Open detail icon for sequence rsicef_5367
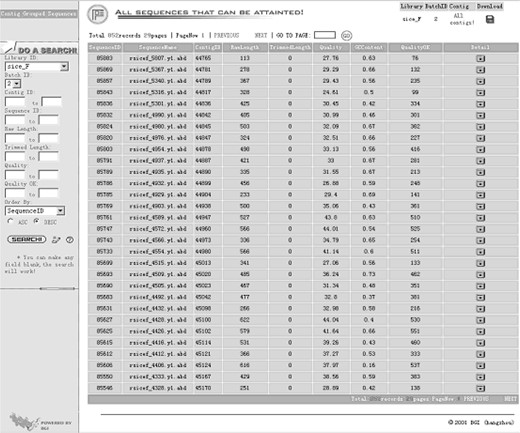The width and height of the screenshot is (520, 433). coord(480,70)
